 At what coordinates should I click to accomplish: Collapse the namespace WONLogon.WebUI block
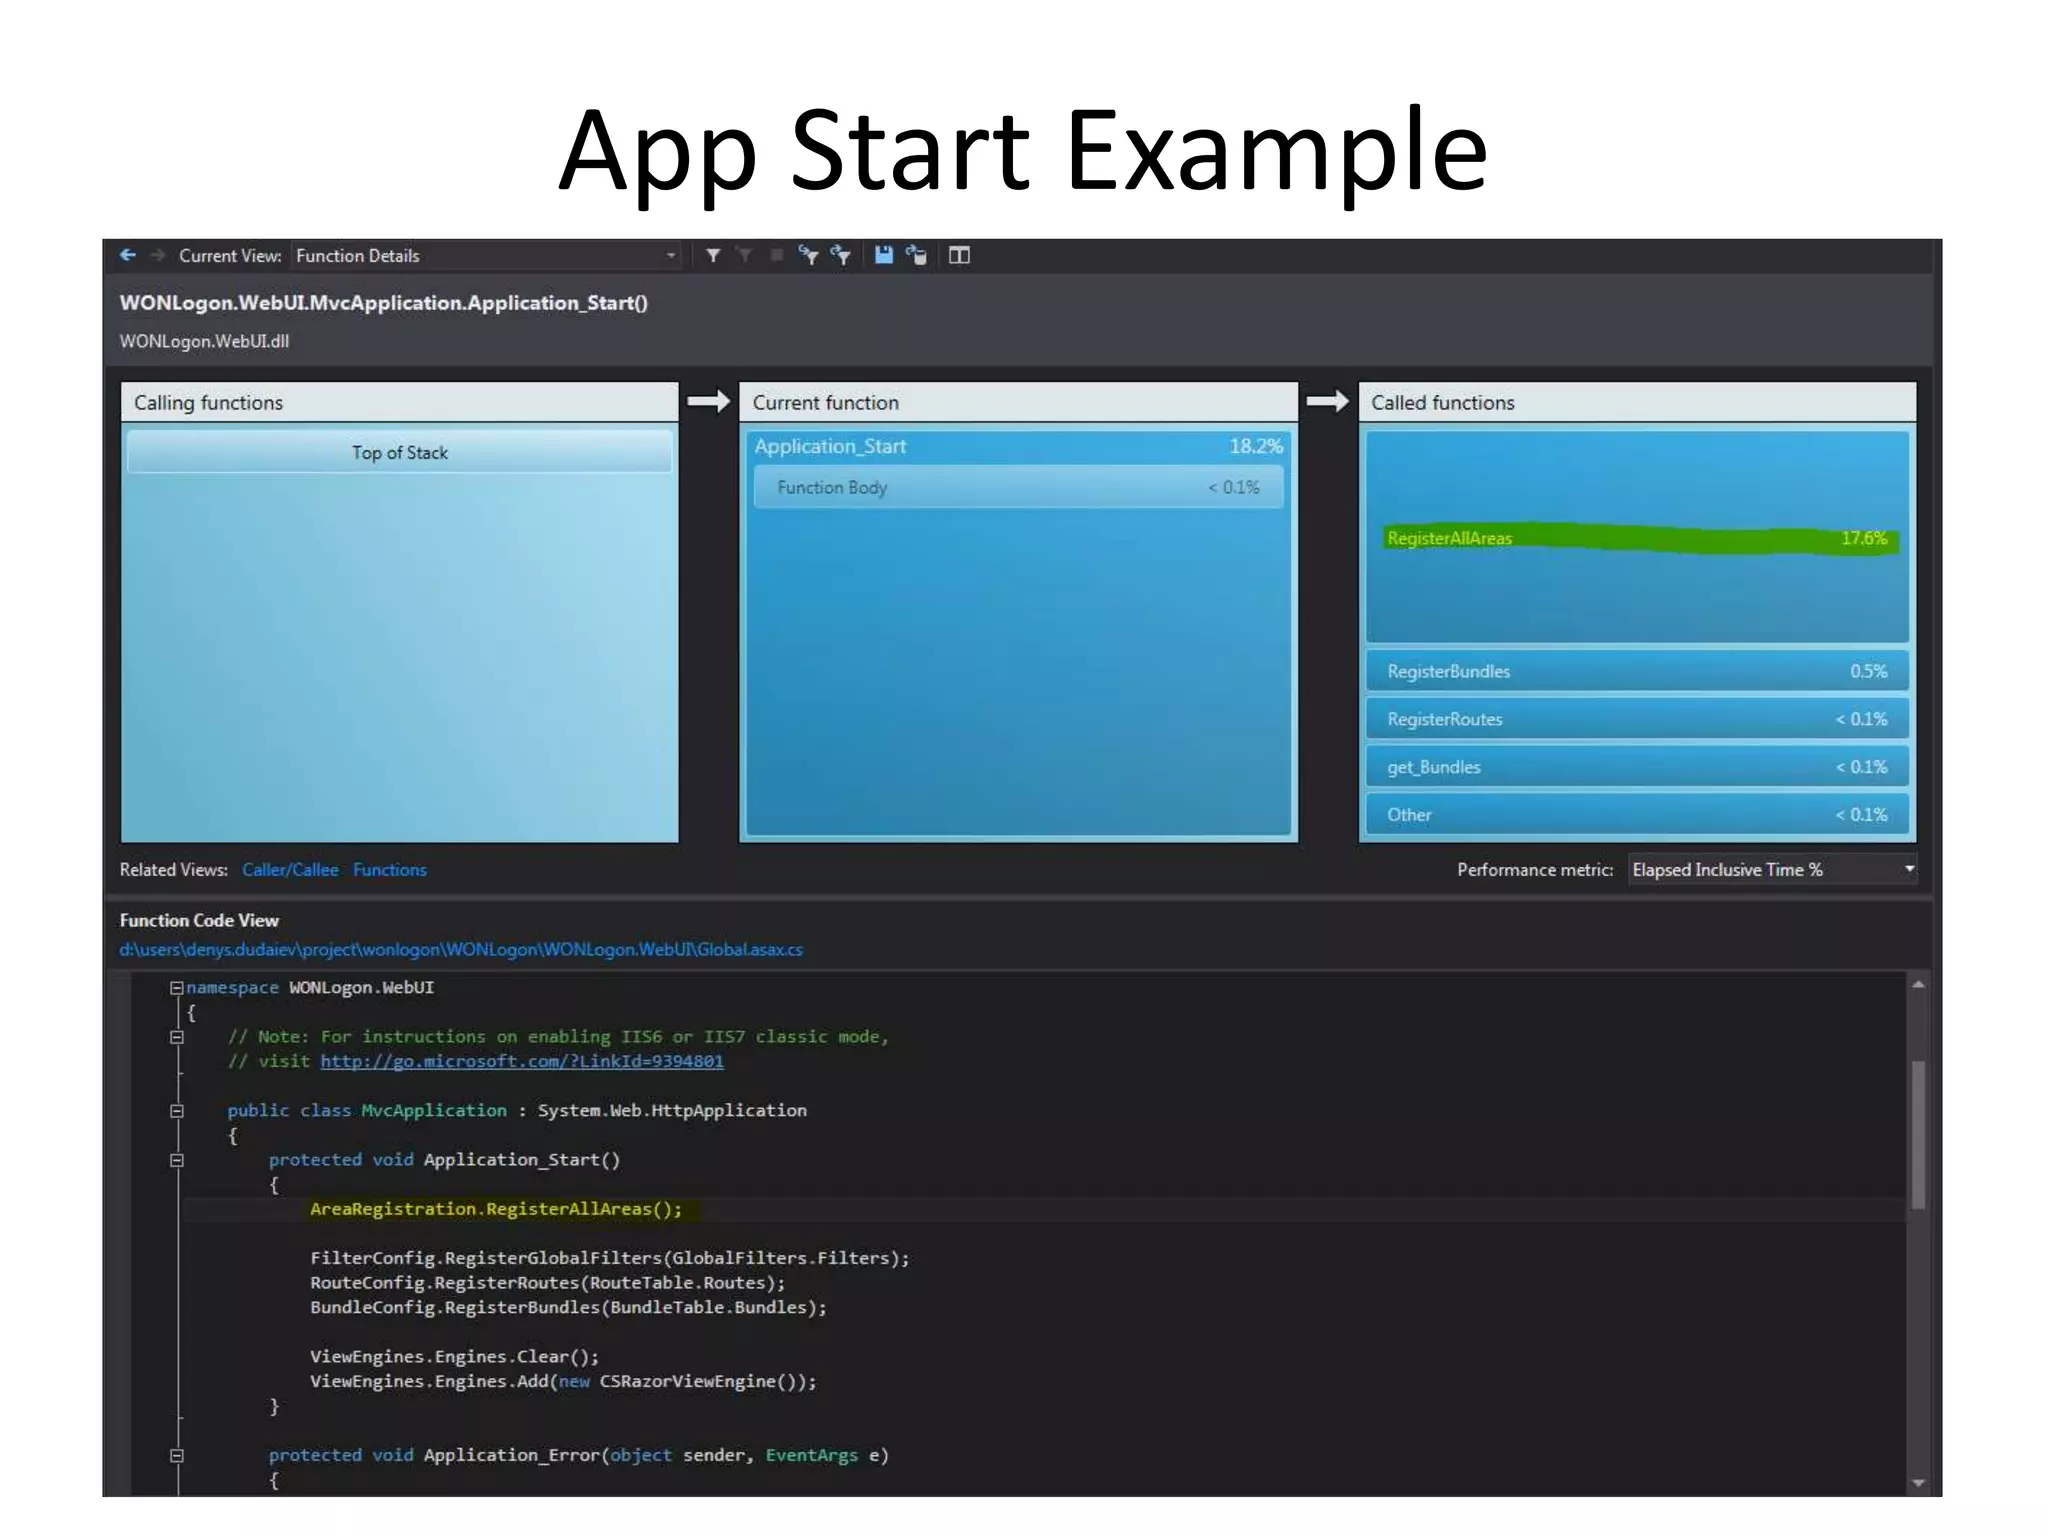[177, 988]
